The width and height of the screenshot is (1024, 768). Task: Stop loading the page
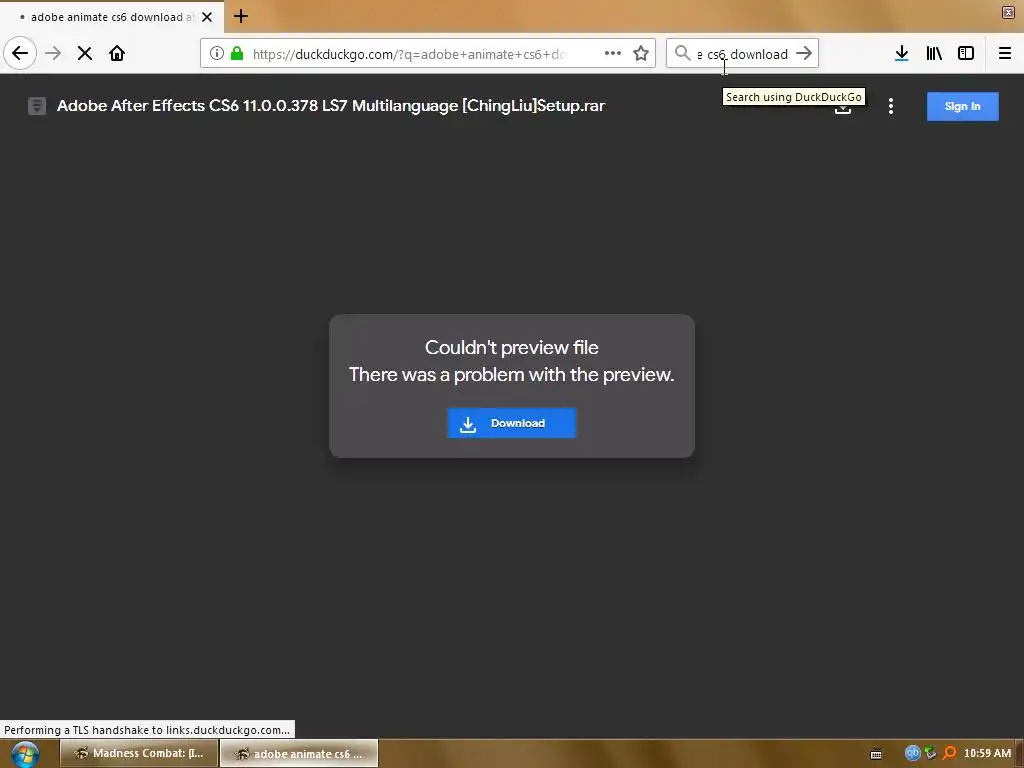click(84, 54)
